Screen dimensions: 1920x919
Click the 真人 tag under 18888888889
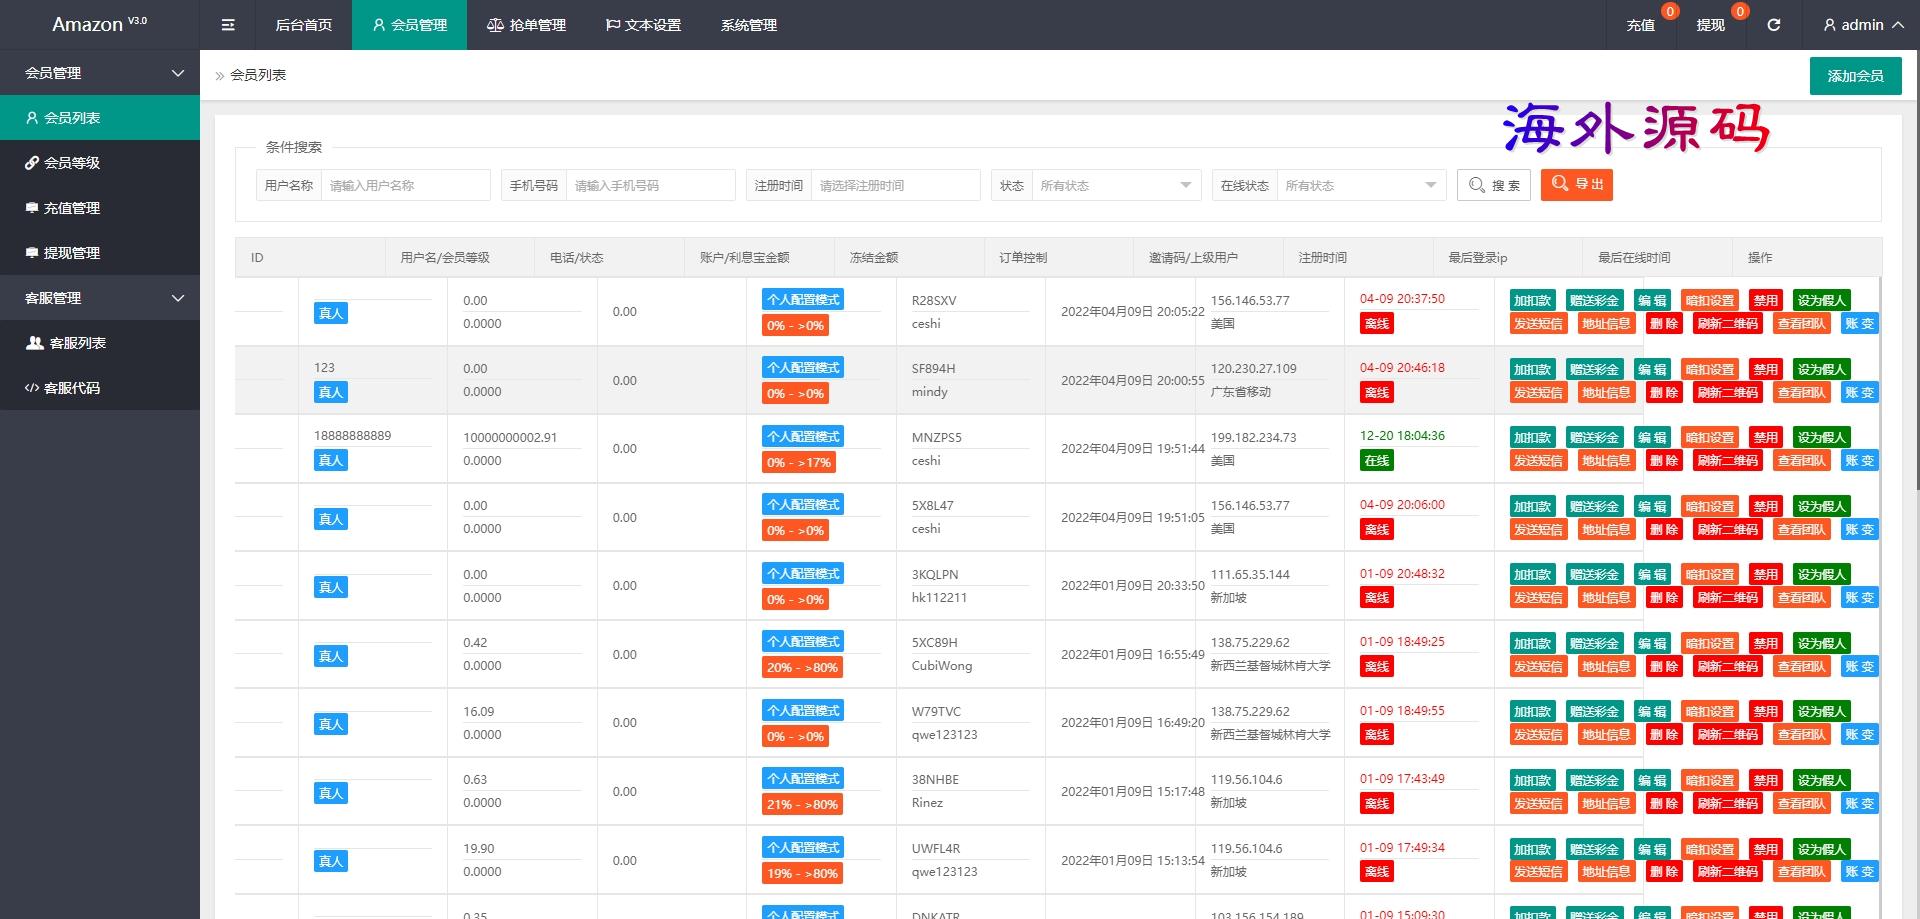(x=331, y=460)
